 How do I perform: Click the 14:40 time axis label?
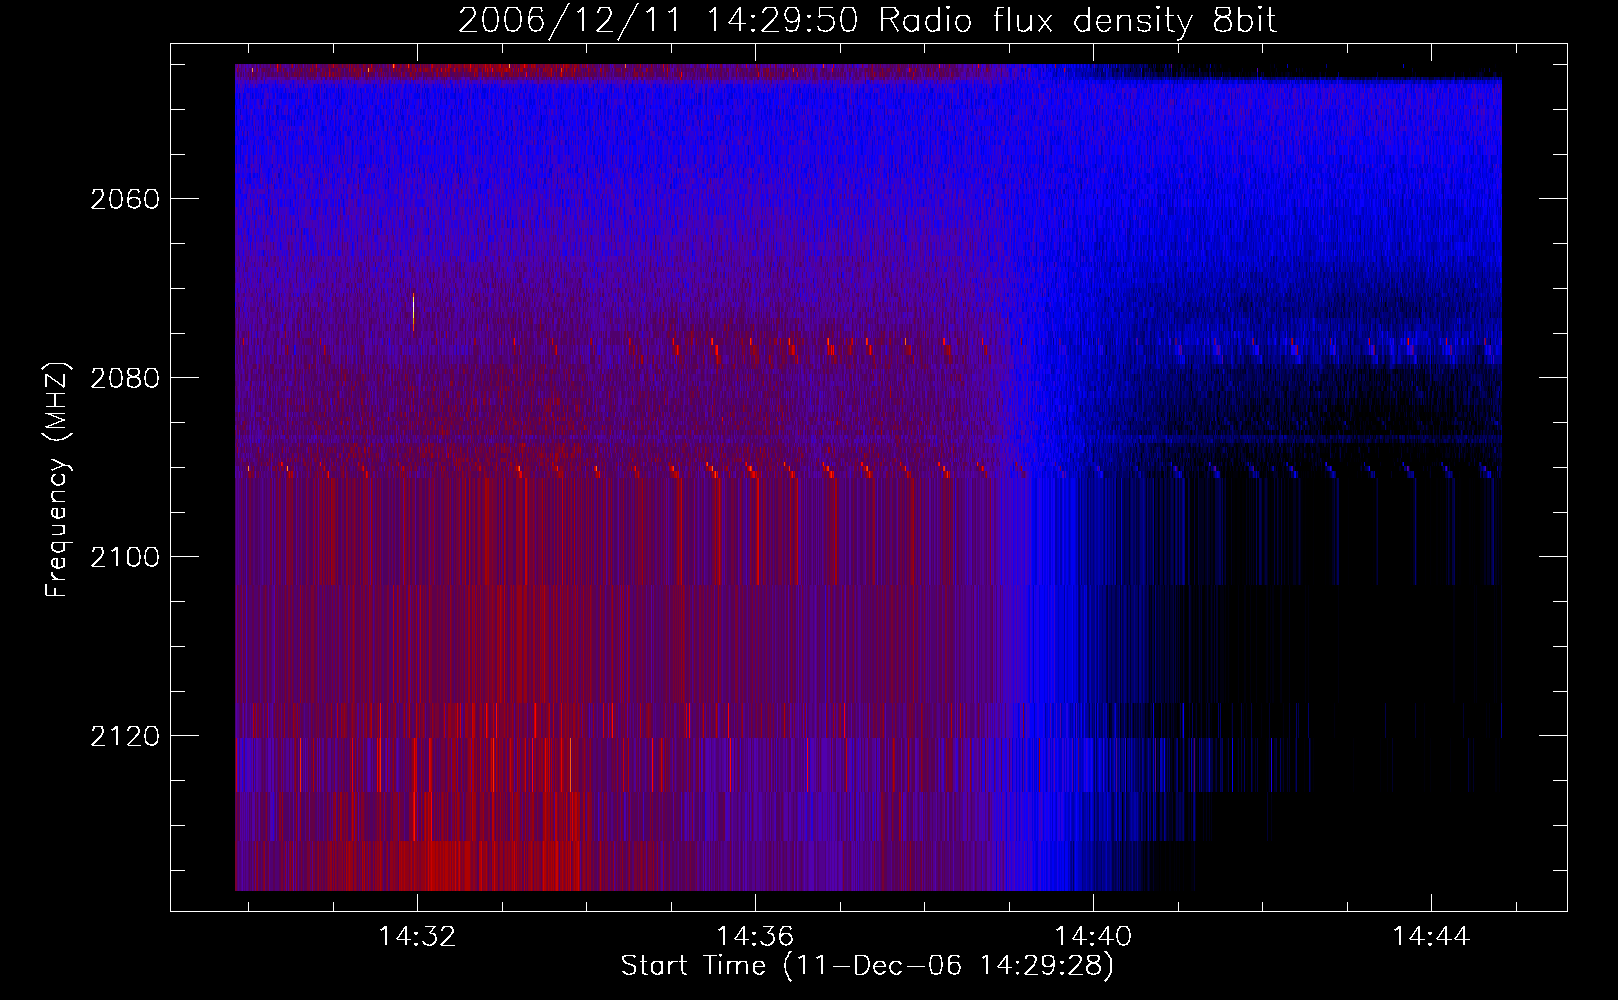(1094, 937)
